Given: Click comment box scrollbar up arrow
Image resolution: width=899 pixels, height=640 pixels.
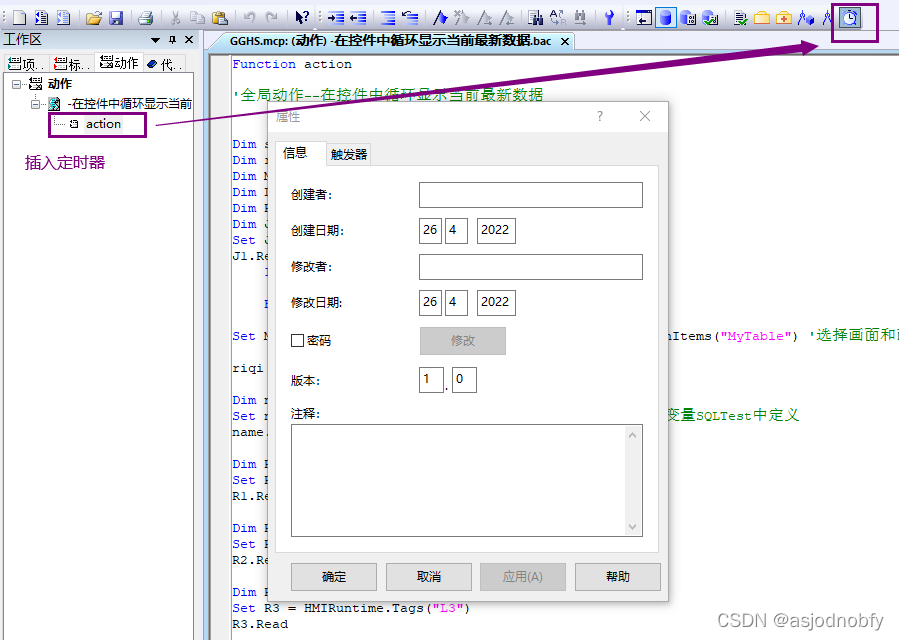Looking at the screenshot, I should [632, 435].
